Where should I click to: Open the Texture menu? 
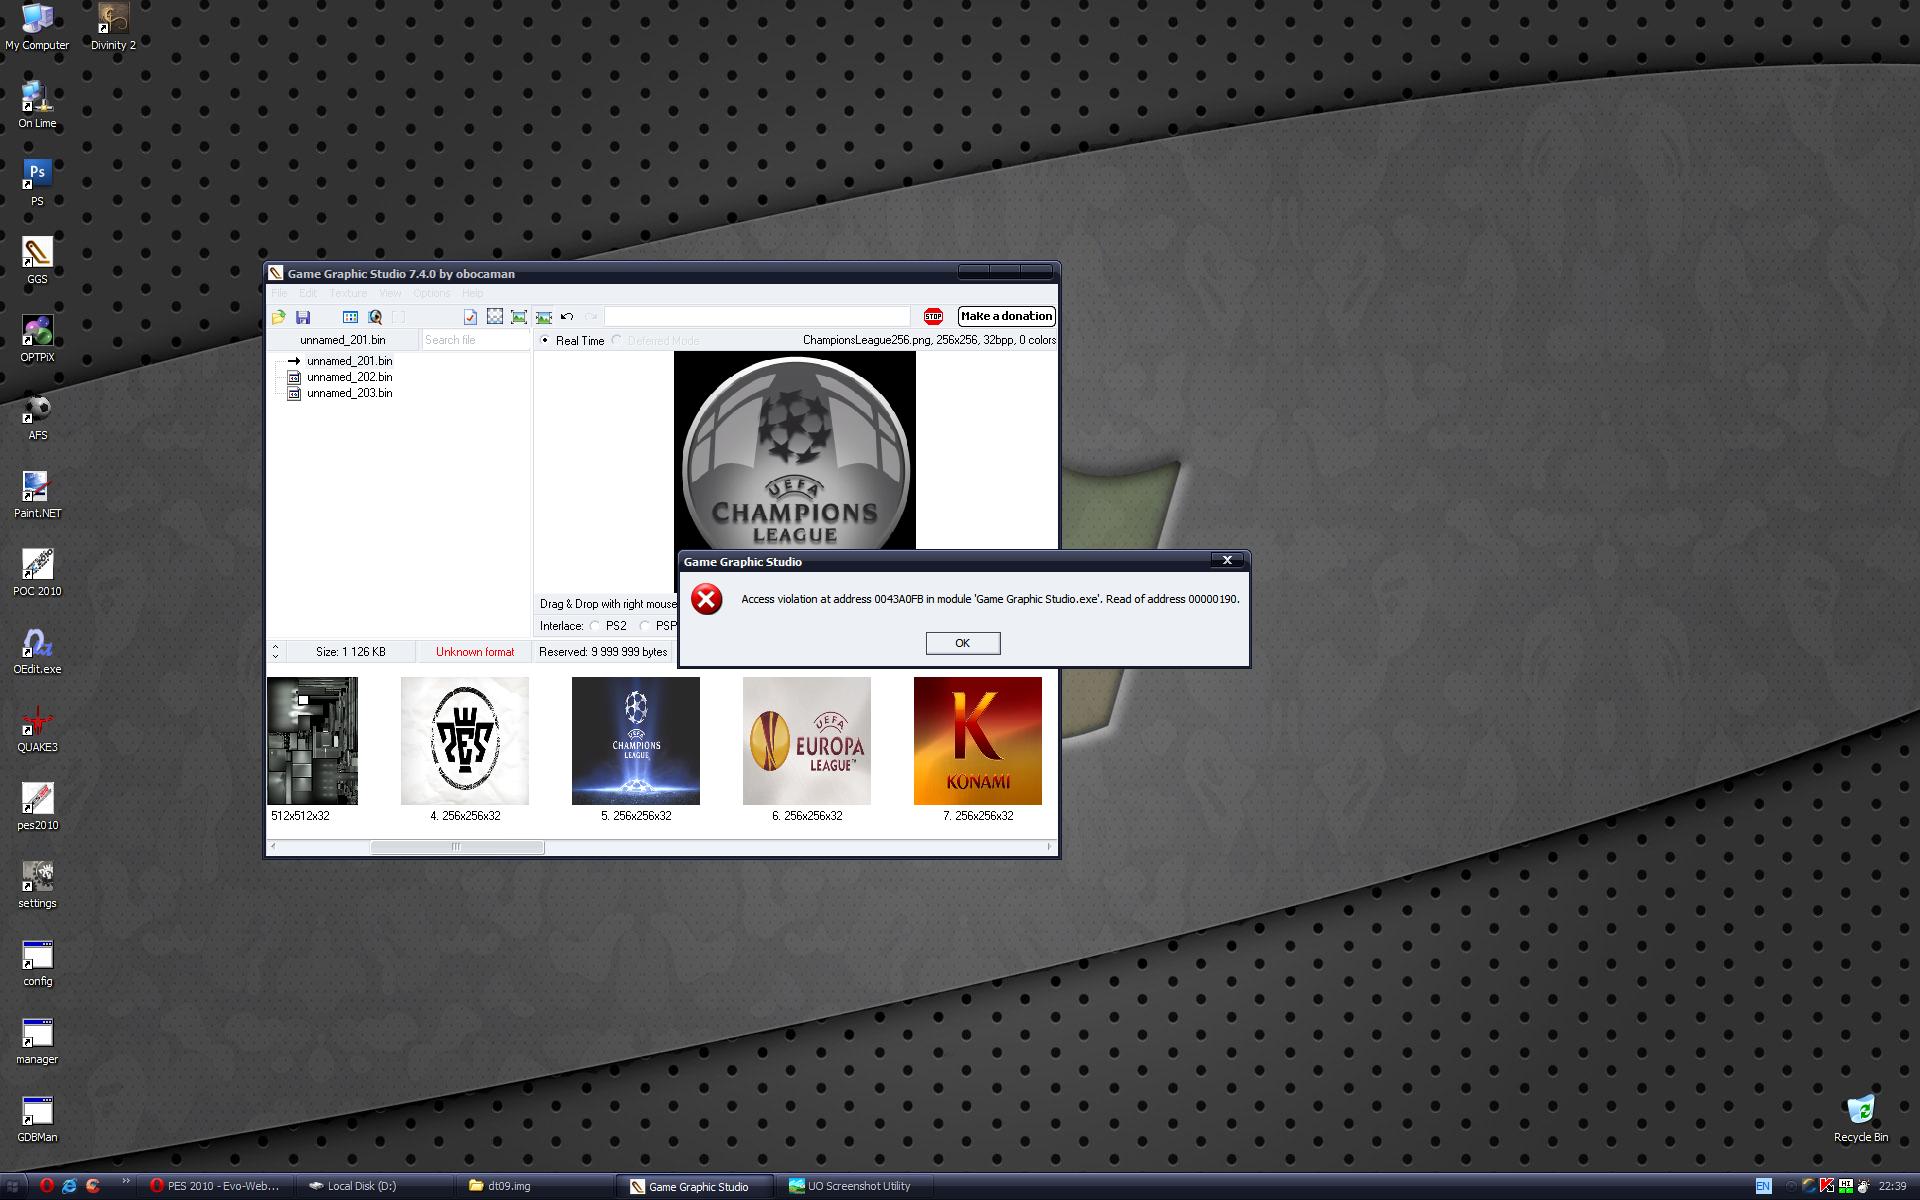tap(348, 293)
